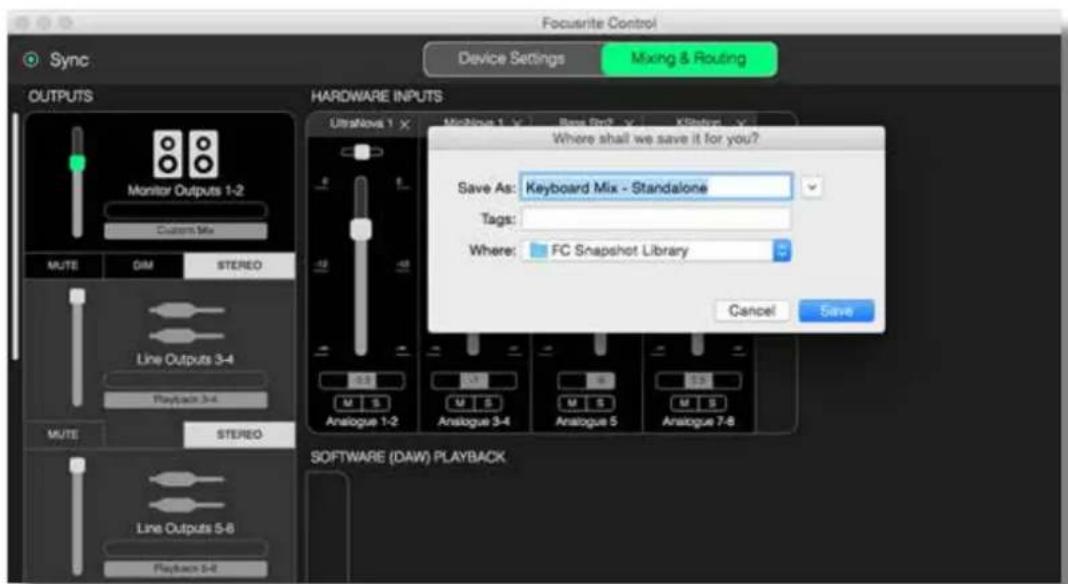The image size is (1068, 584).
Task: Click the blue Save button
Action: [836, 311]
